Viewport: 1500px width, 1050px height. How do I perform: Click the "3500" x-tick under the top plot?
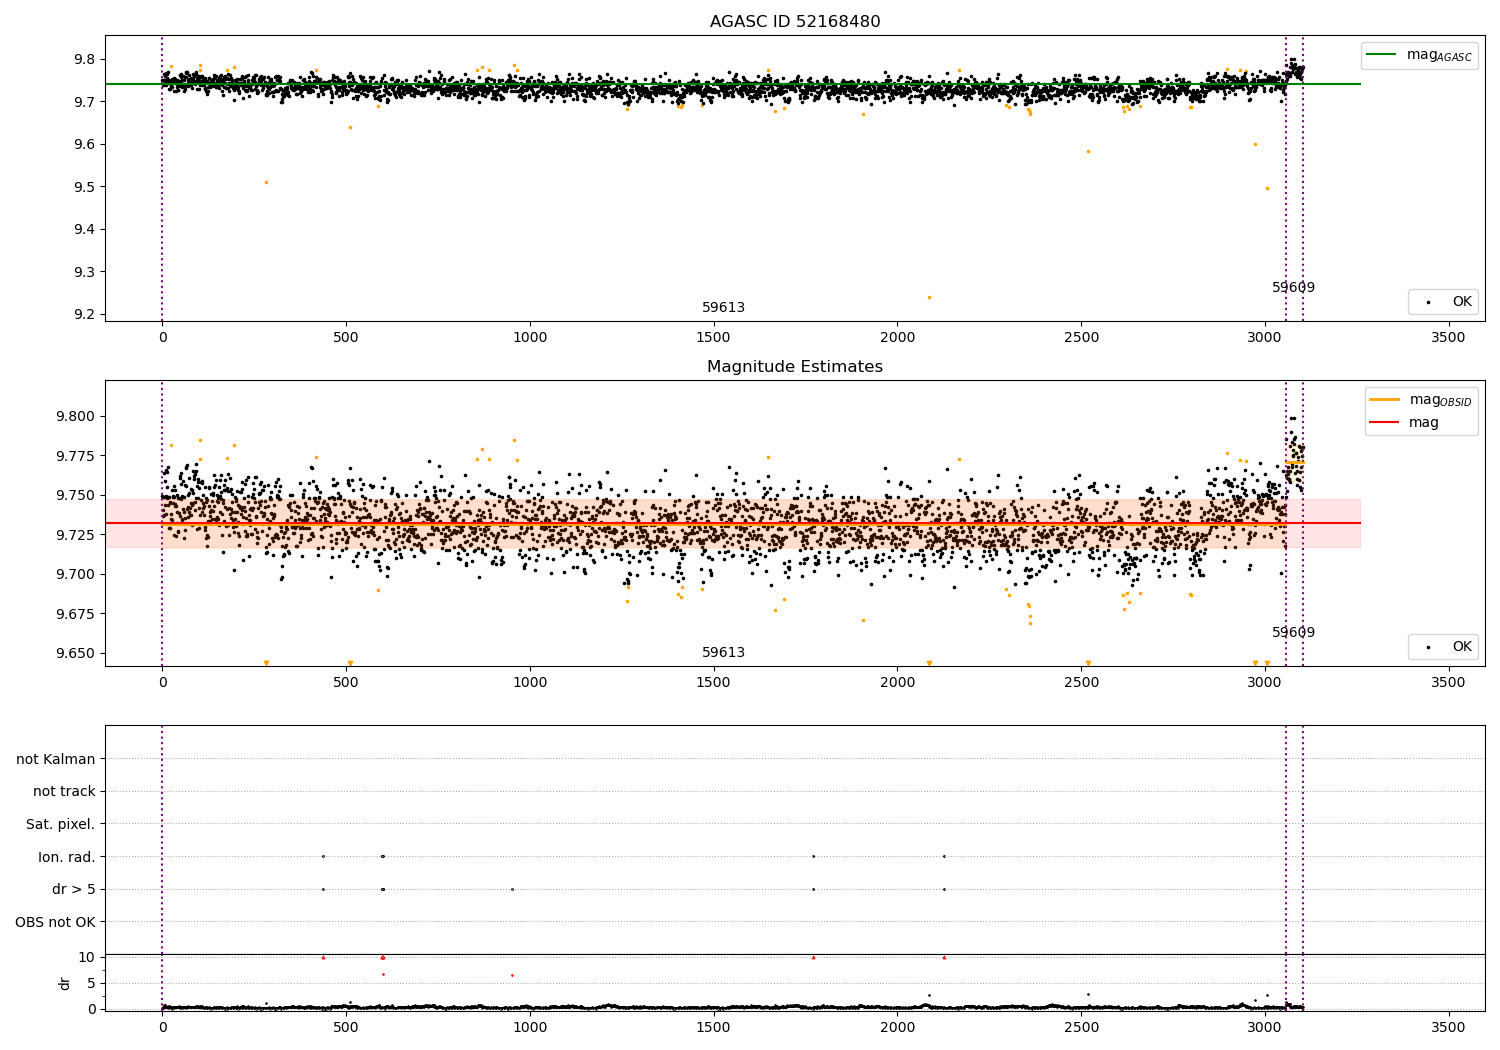point(1448,338)
